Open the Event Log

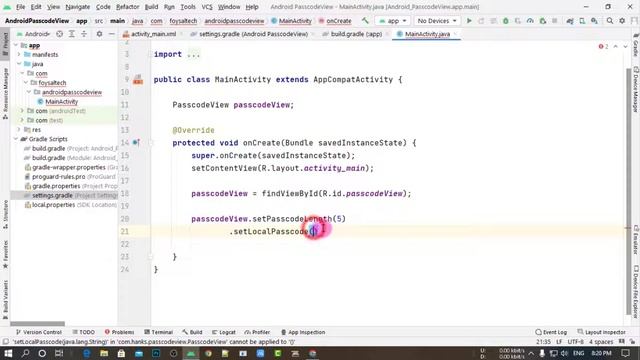click(551, 332)
